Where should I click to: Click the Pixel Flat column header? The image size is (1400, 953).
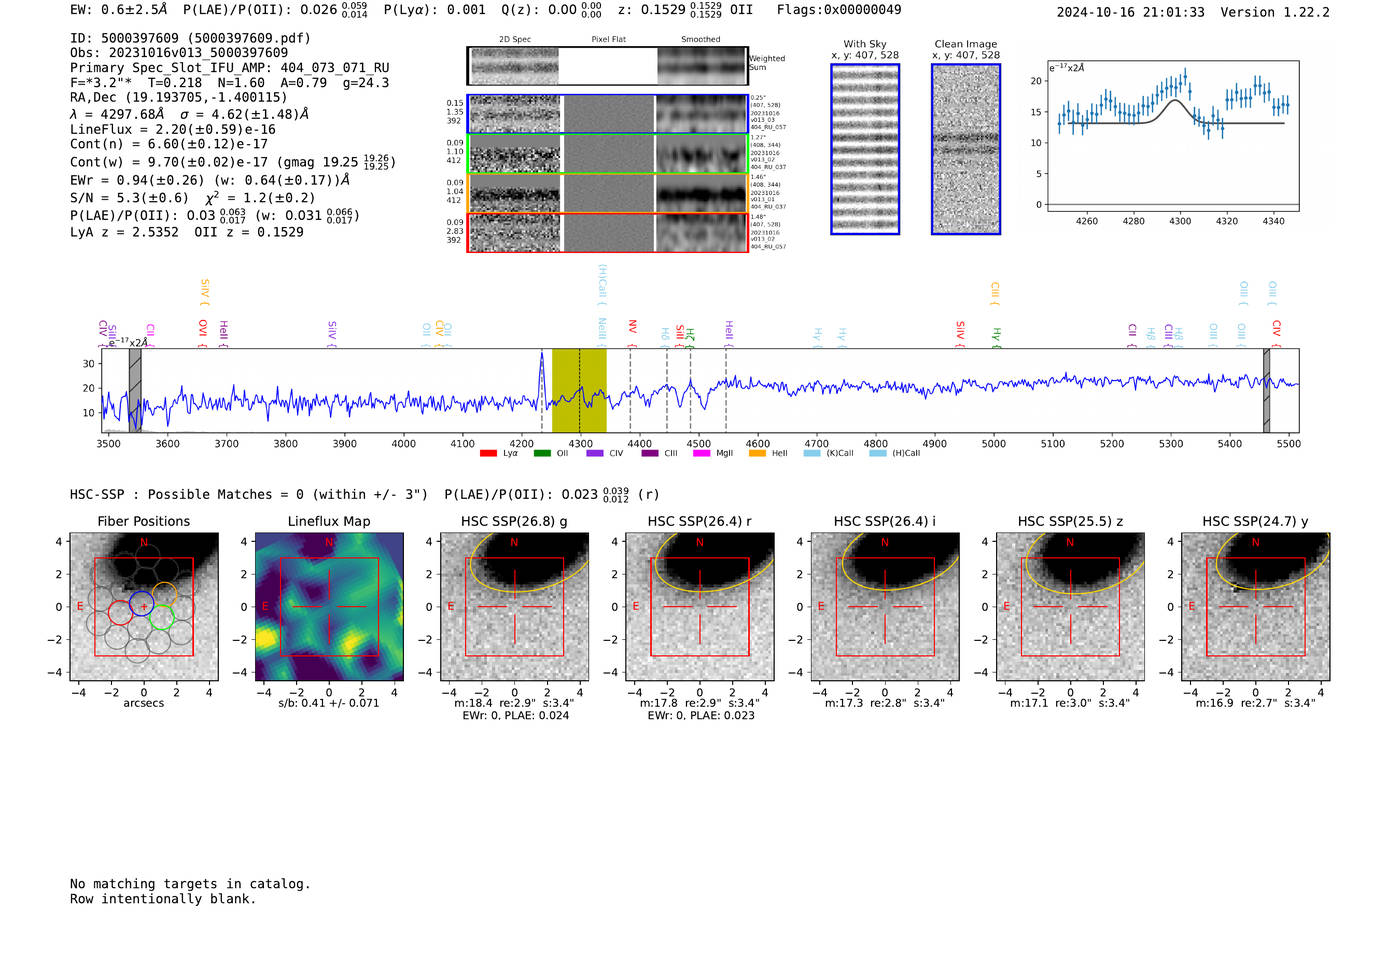(x=608, y=40)
